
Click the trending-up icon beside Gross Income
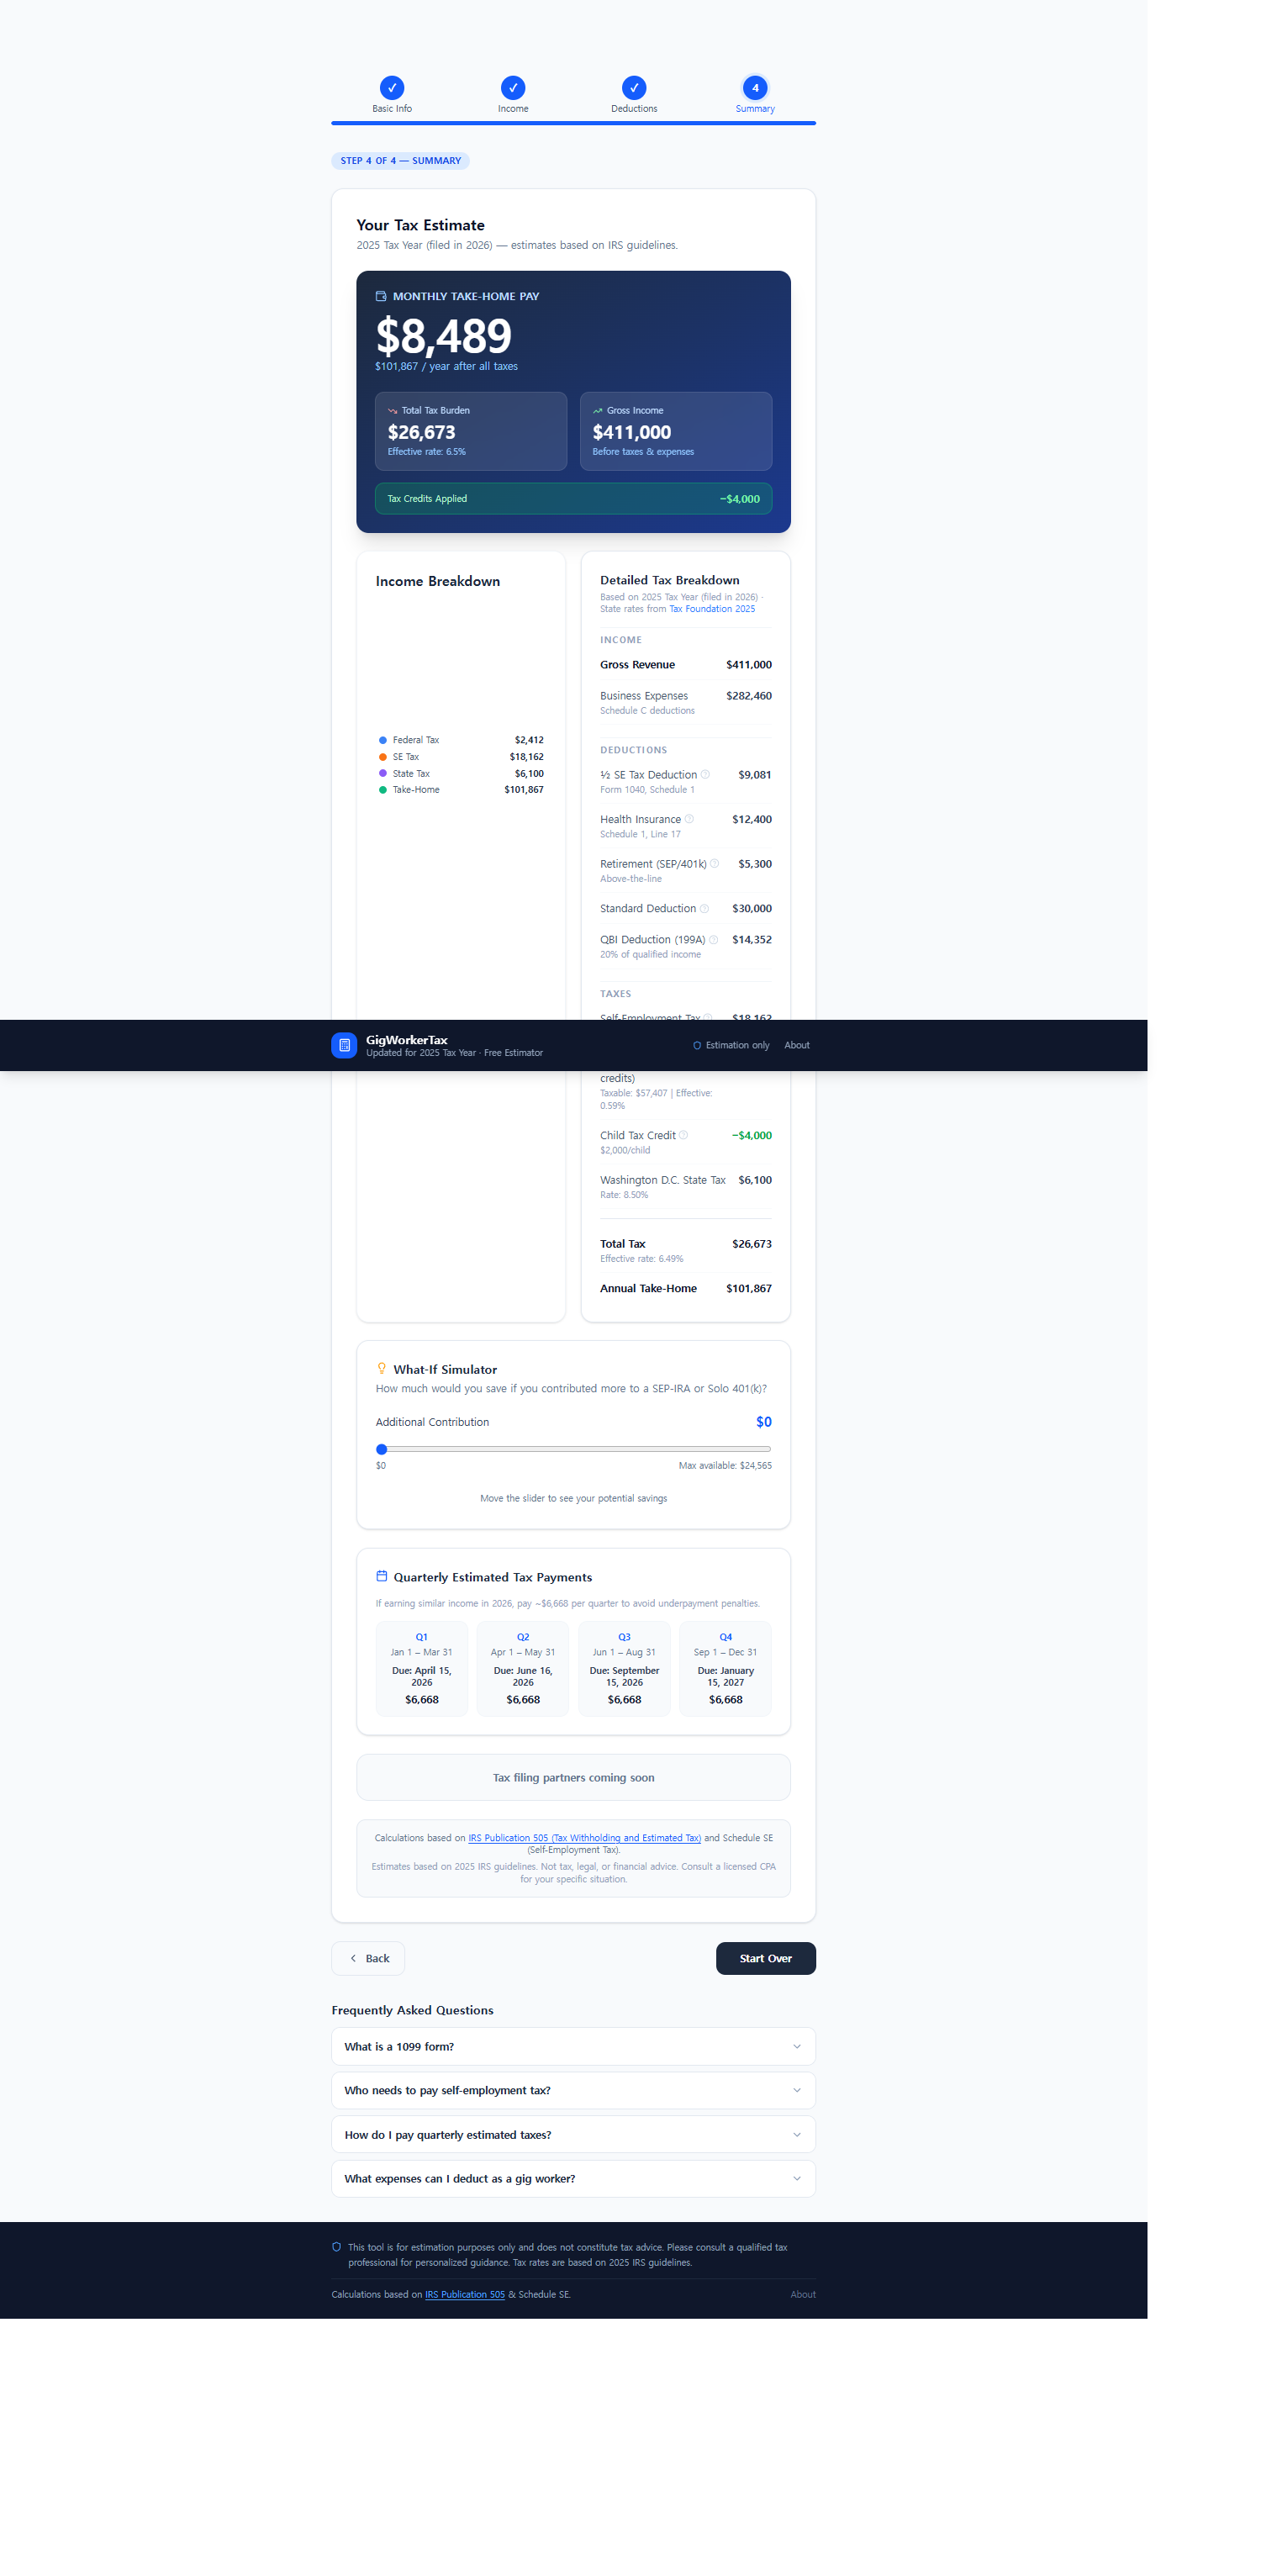[598, 411]
